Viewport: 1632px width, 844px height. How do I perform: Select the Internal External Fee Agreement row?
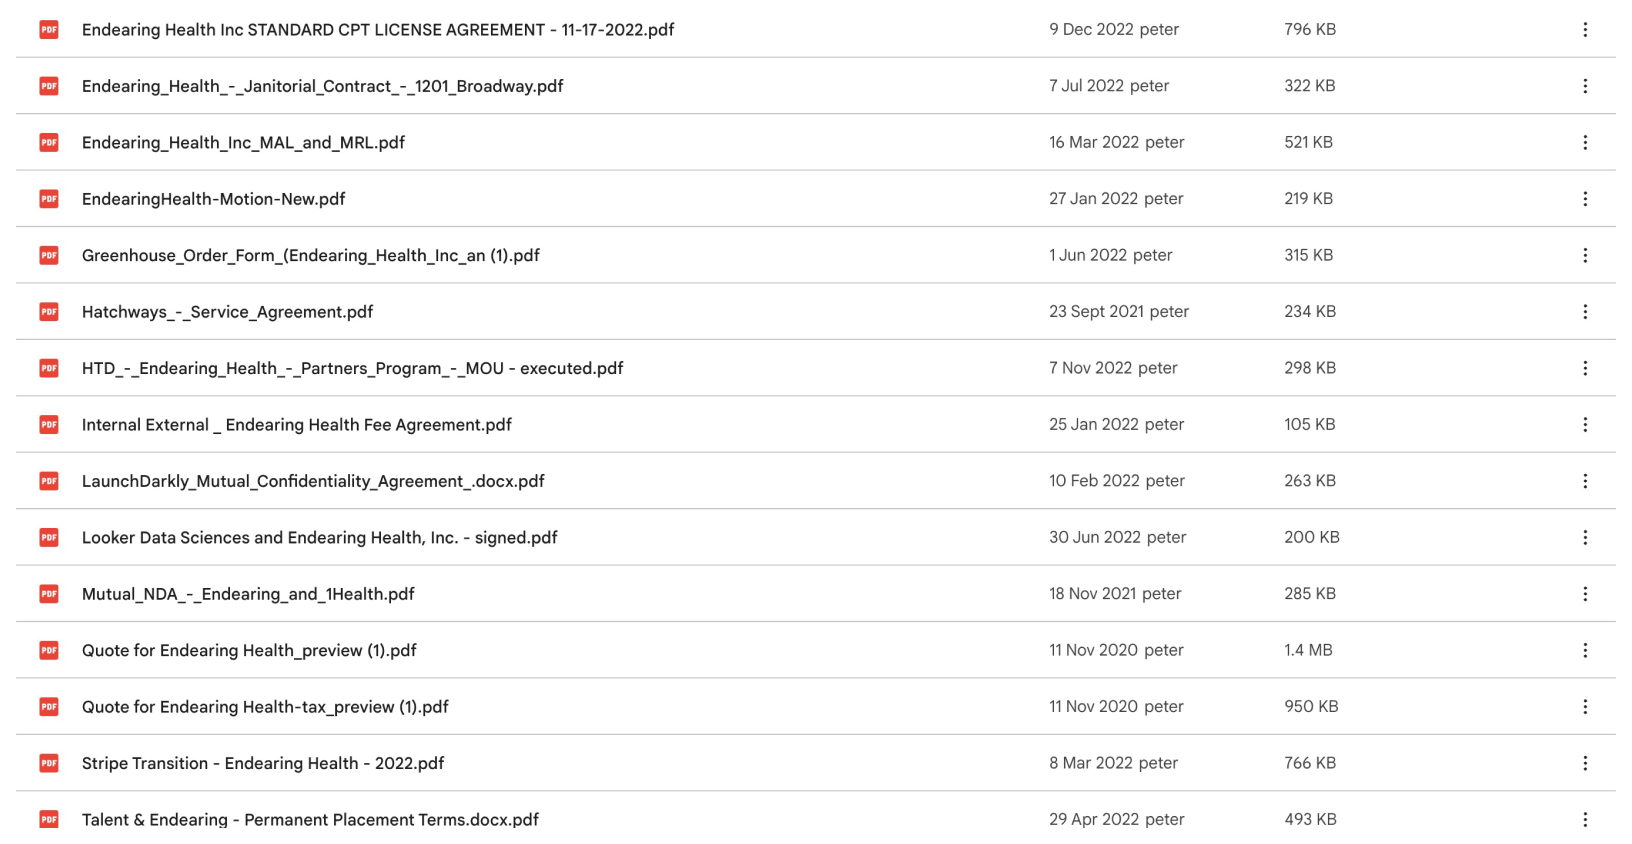[296, 424]
